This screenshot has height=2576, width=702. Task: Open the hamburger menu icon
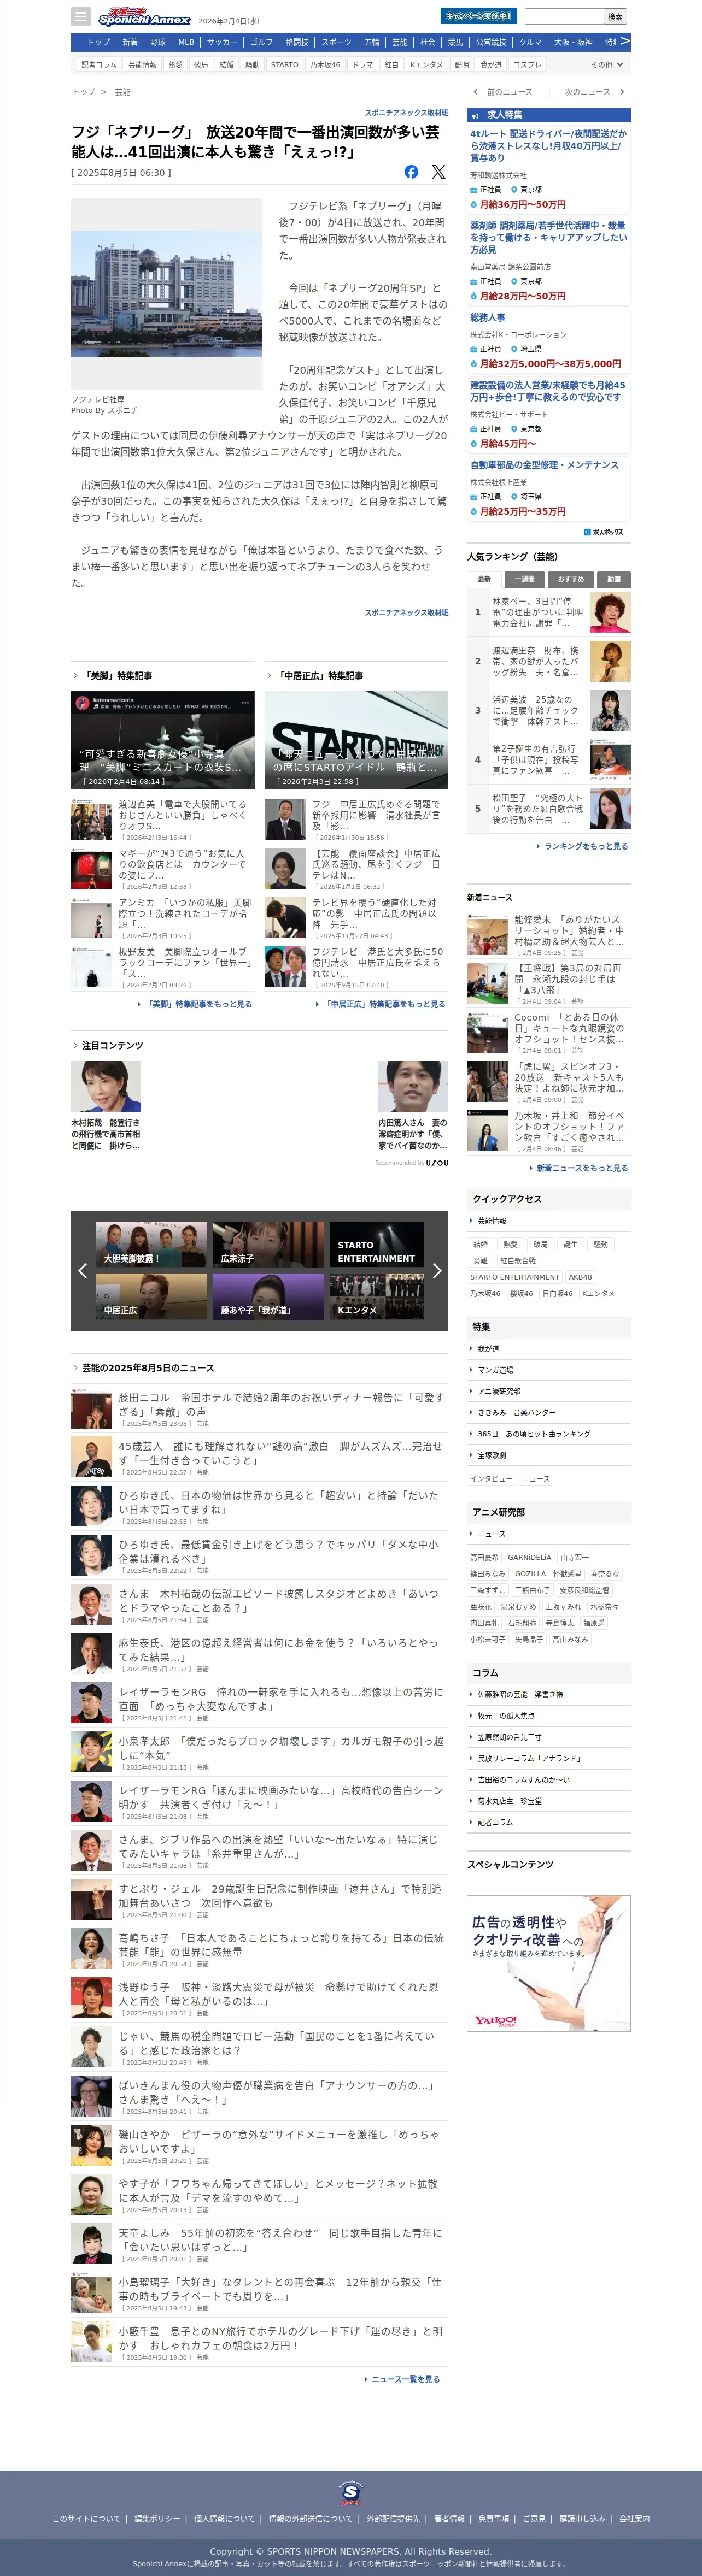(81, 17)
